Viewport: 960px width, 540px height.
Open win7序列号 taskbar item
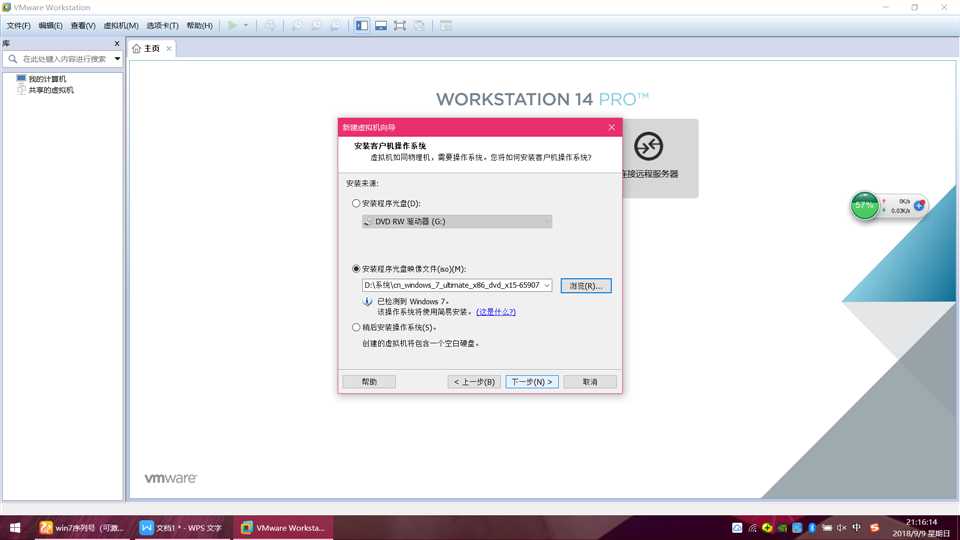(82, 528)
